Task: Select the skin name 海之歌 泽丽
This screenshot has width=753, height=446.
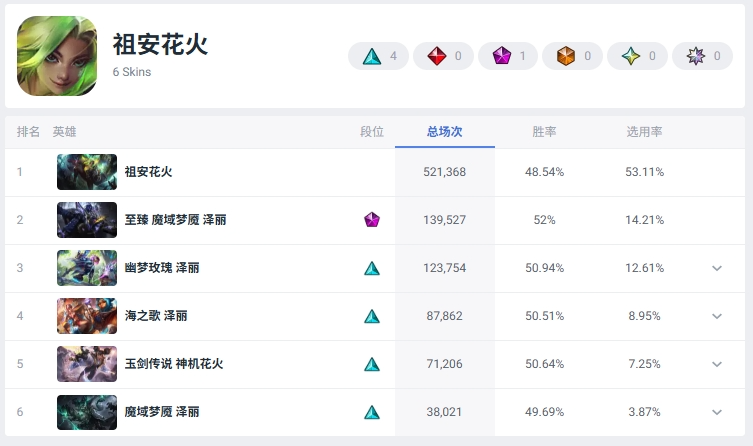Action: tap(156, 316)
